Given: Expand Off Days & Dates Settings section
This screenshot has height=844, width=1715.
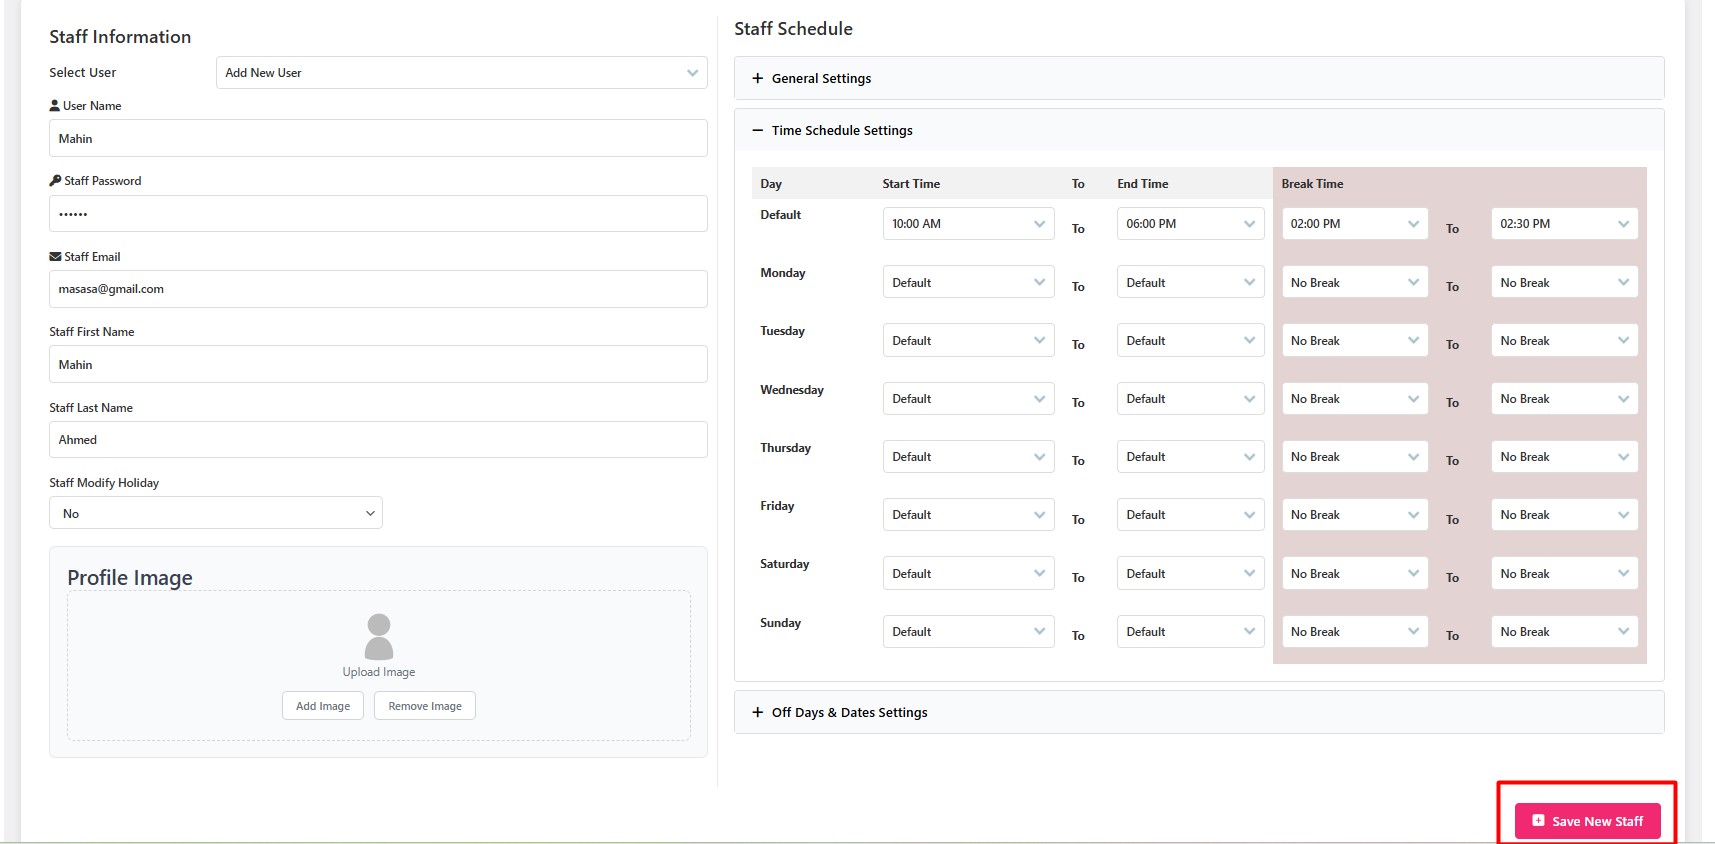Looking at the screenshot, I should [849, 712].
